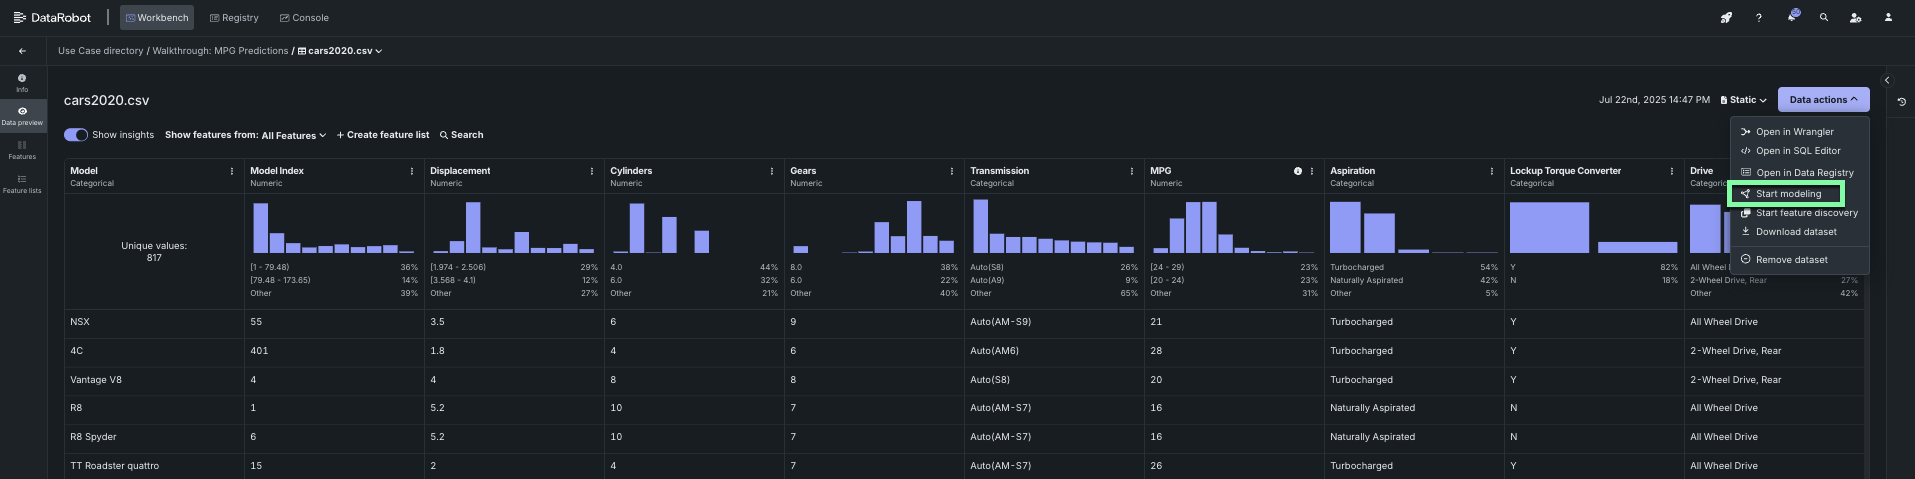Click the rocket icon in top bar
The width and height of the screenshot is (1915, 479).
[1725, 17]
